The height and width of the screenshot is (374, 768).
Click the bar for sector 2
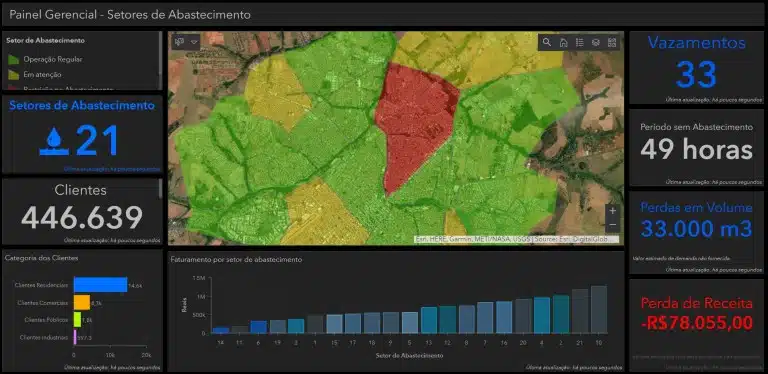tap(561, 314)
